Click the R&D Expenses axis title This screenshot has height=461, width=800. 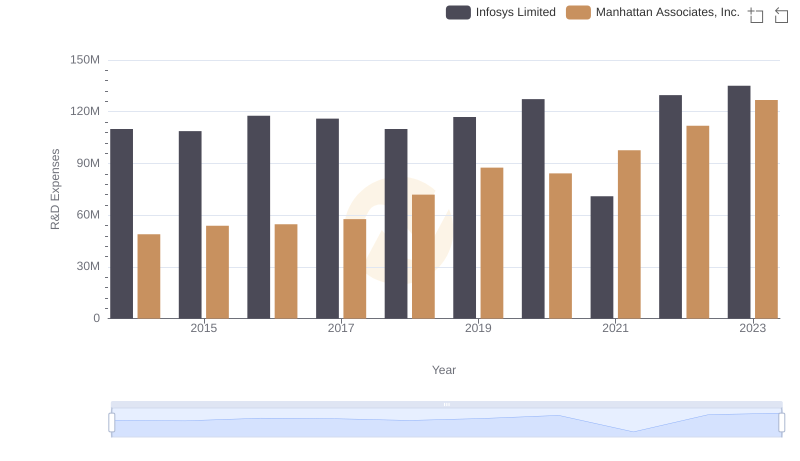pos(55,189)
